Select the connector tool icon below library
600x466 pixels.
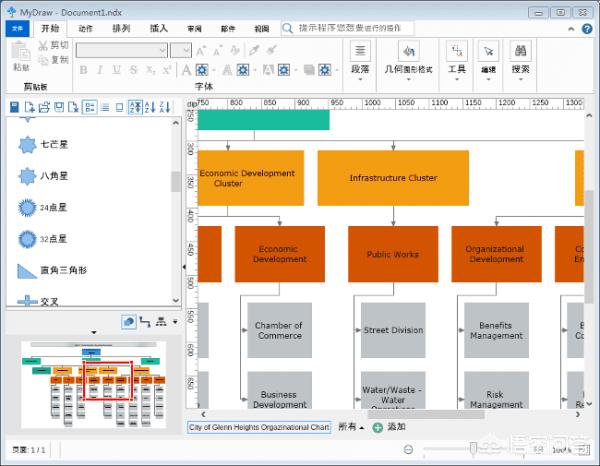[x=145, y=322]
